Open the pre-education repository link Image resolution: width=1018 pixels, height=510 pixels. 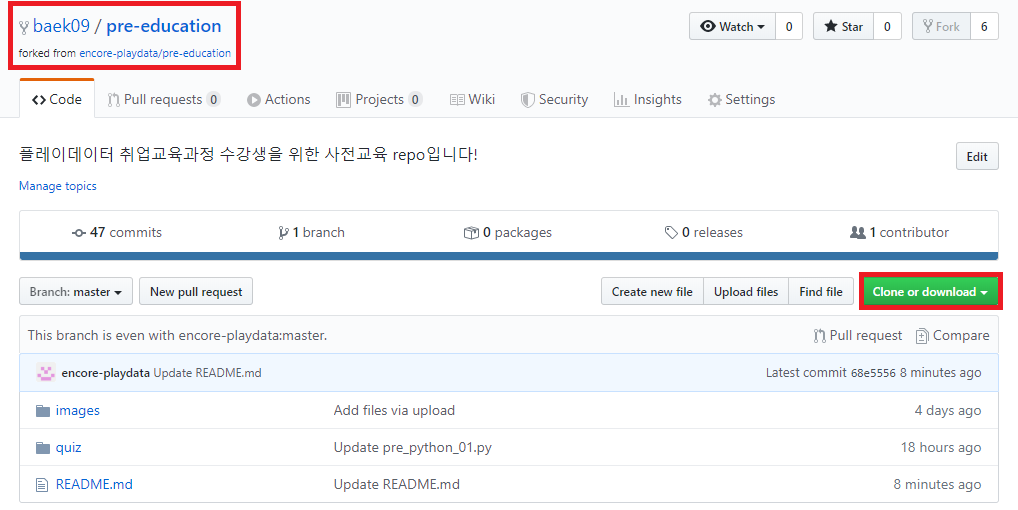coord(164,26)
